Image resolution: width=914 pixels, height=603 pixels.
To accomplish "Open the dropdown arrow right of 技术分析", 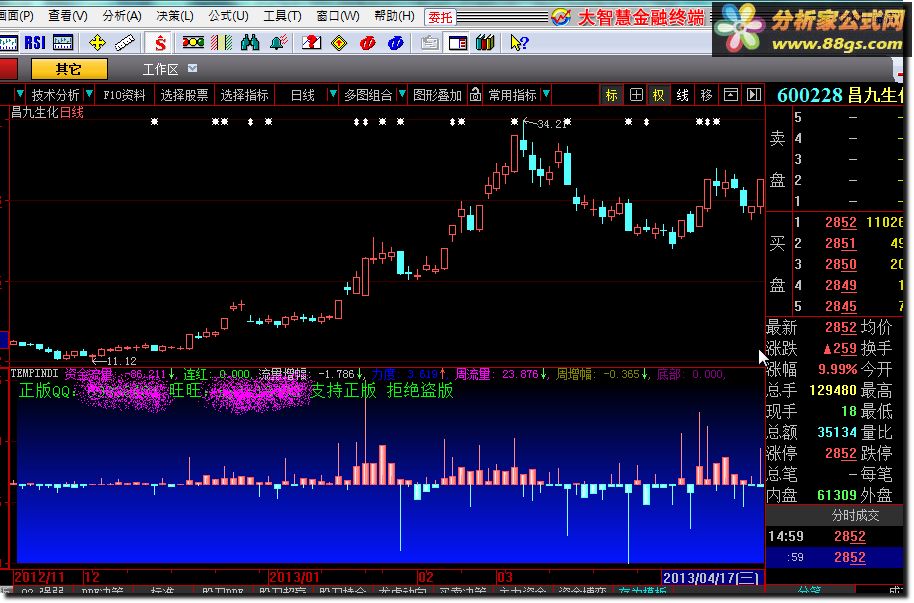I will pyautogui.click(x=89, y=93).
